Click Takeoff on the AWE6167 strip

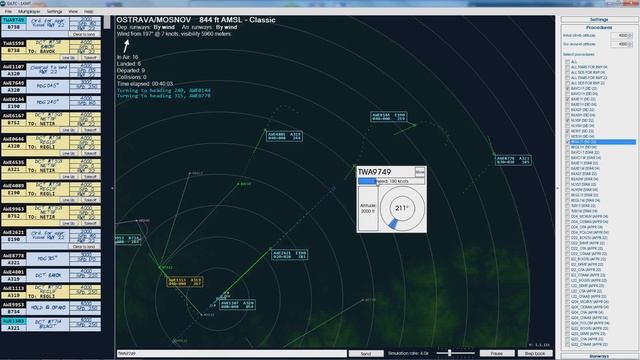90,130
